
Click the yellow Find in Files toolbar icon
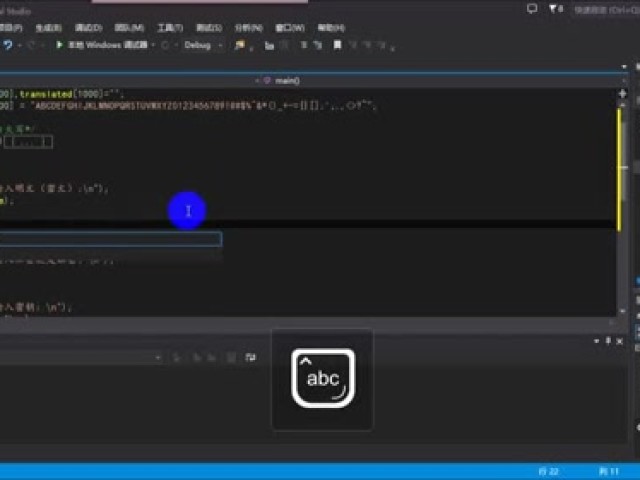240,45
